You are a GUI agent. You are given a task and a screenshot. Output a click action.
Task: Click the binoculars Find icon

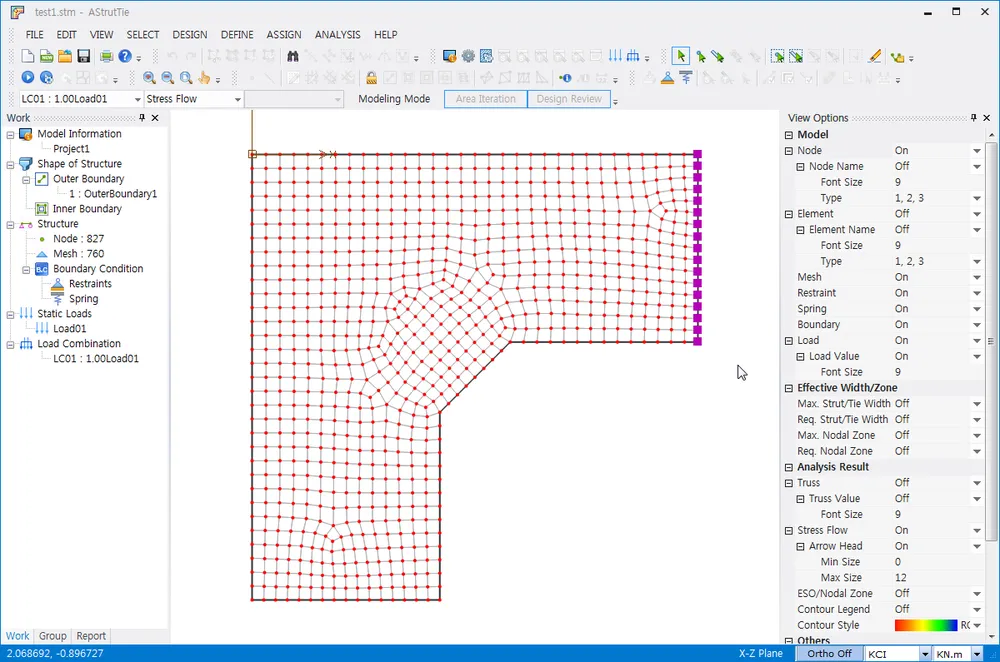click(x=293, y=57)
